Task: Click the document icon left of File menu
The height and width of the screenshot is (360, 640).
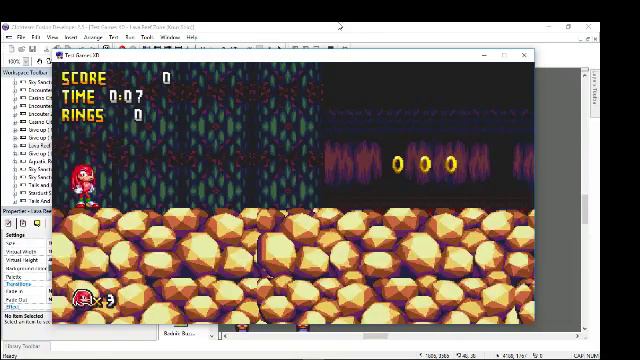Action: click(x=9, y=37)
